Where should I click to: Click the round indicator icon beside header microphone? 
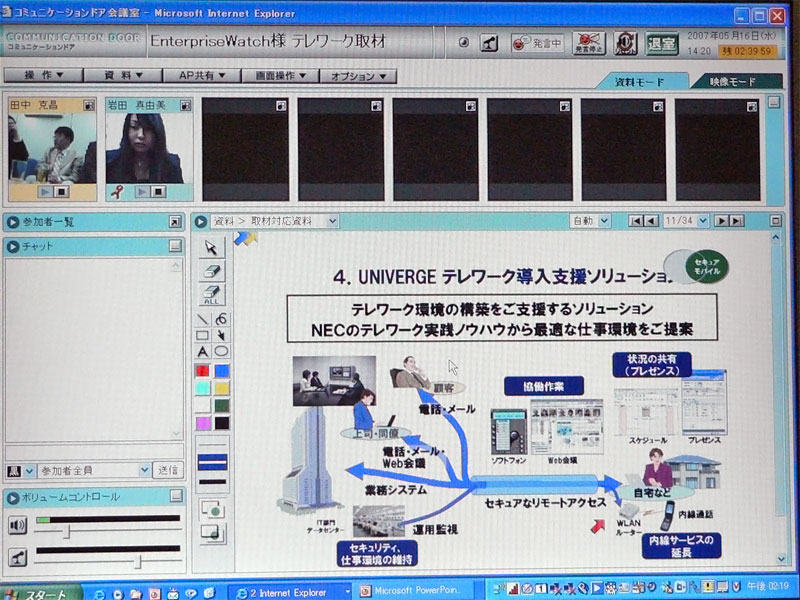(x=464, y=43)
